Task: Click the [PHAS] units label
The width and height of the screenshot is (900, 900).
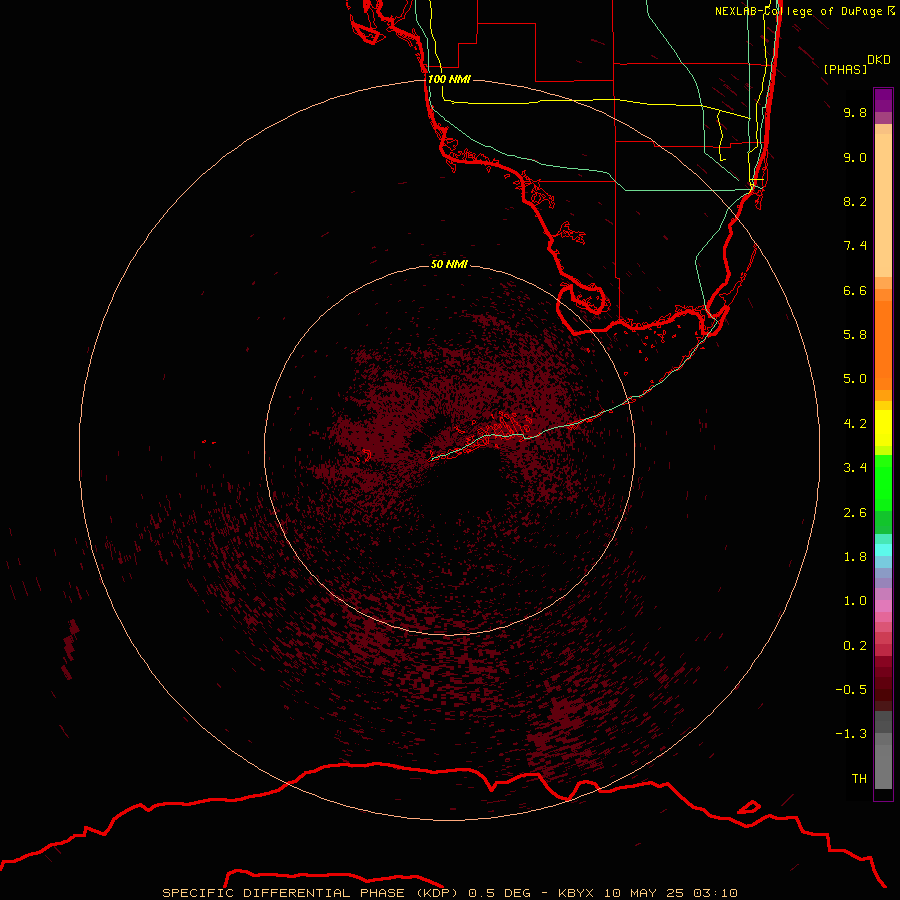Action: pyautogui.click(x=845, y=70)
